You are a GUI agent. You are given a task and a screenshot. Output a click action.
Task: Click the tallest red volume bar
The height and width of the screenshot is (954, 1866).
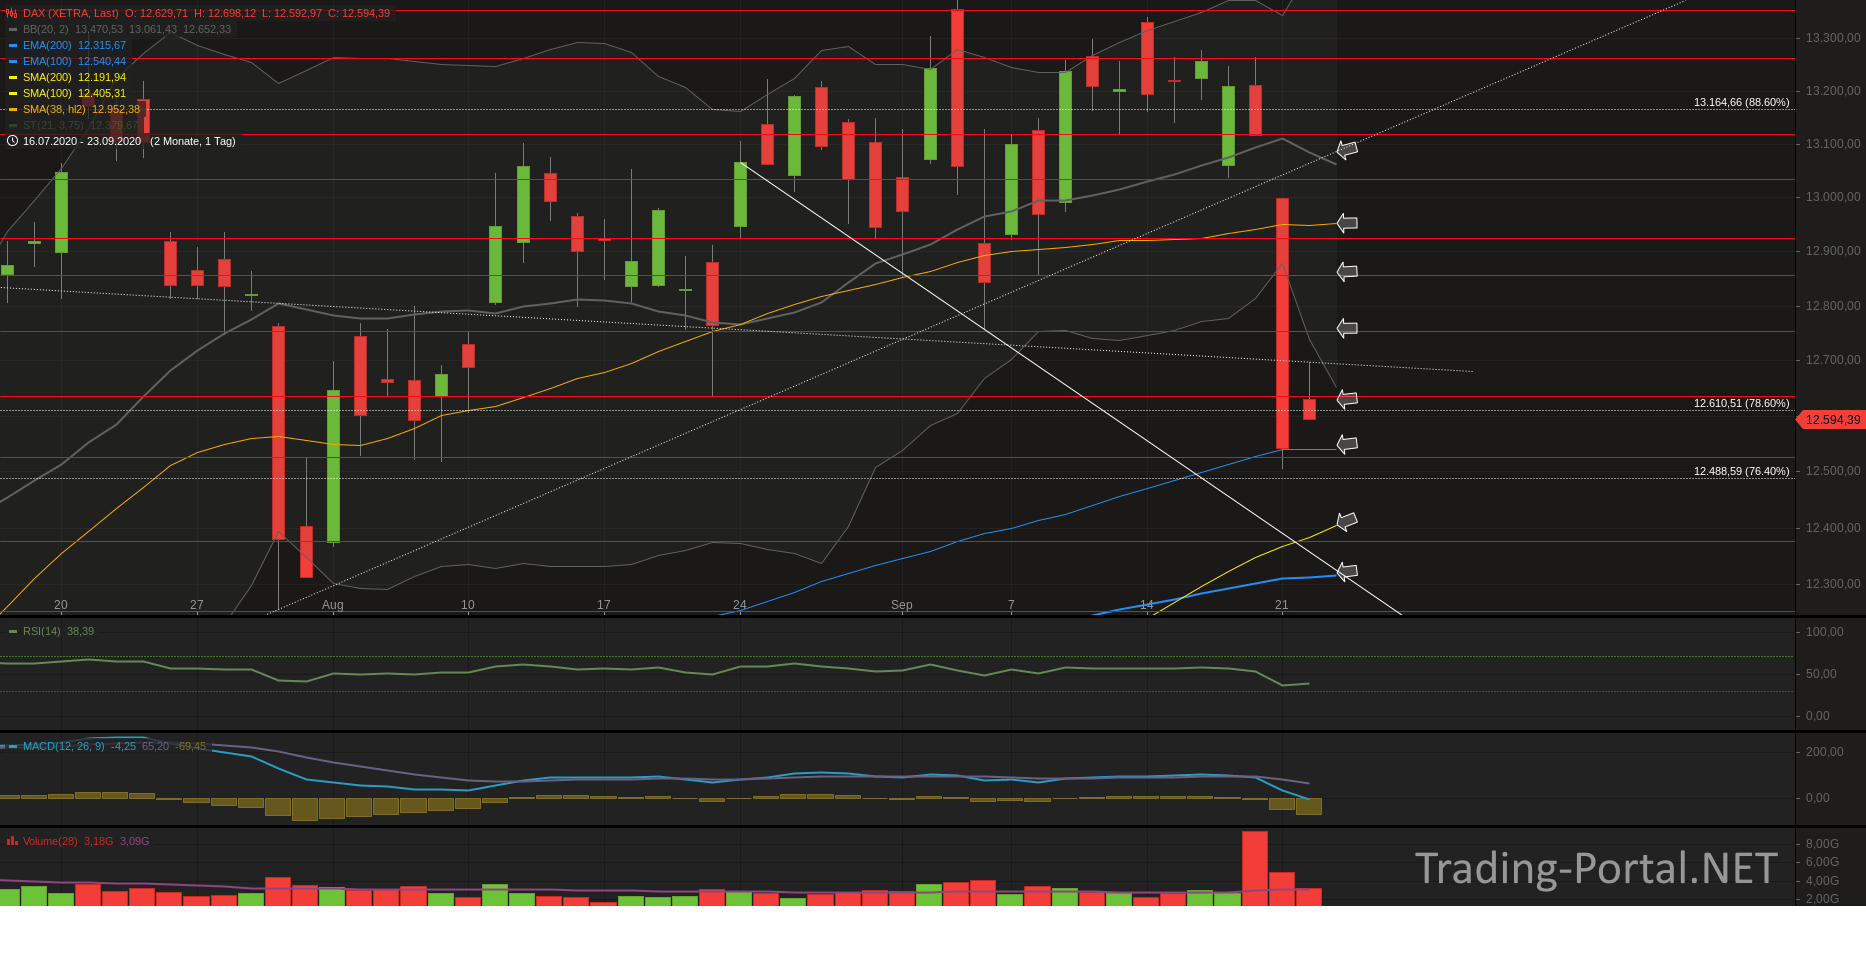[x=1255, y=869]
